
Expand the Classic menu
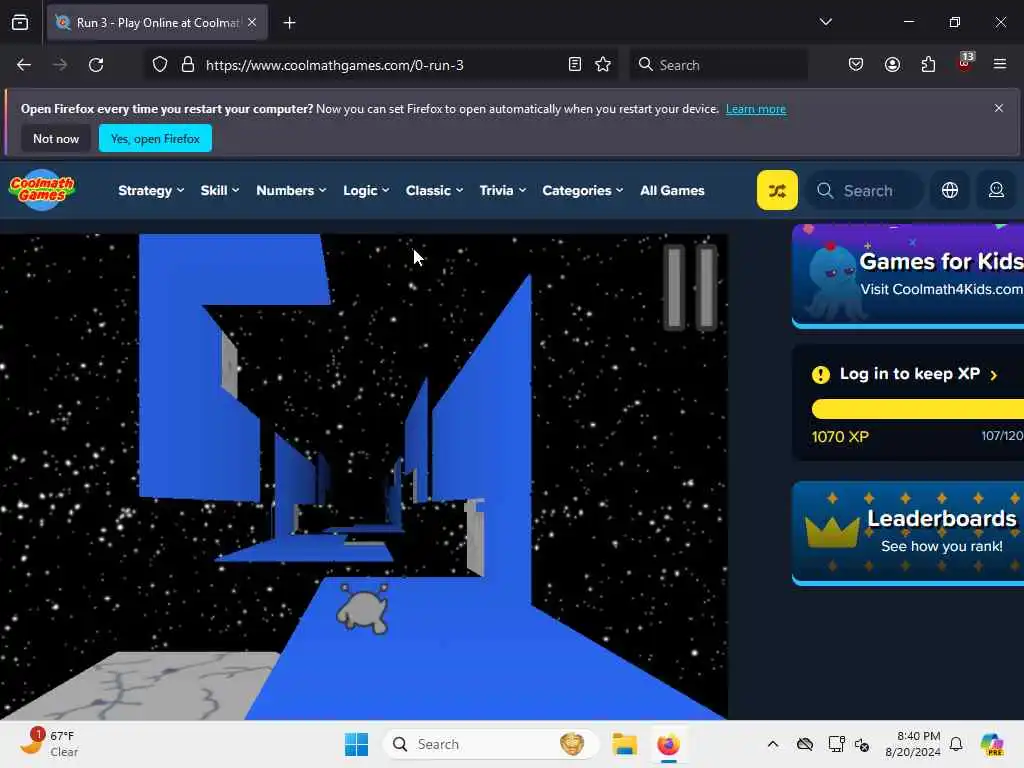[434, 191]
